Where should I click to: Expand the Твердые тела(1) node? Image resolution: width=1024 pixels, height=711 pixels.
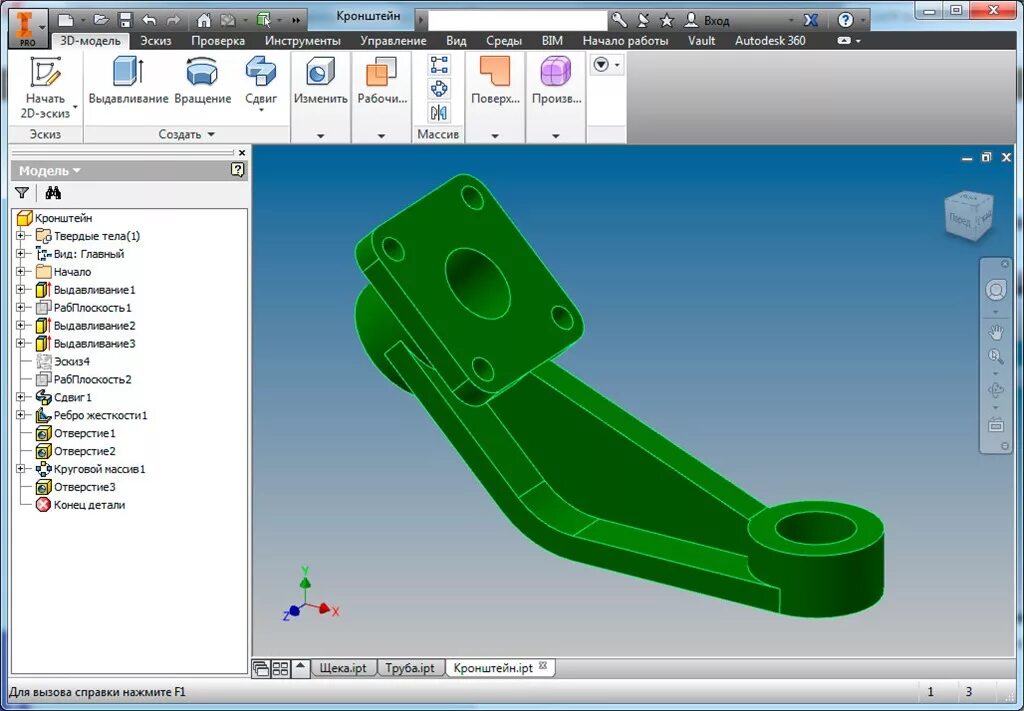[20, 236]
